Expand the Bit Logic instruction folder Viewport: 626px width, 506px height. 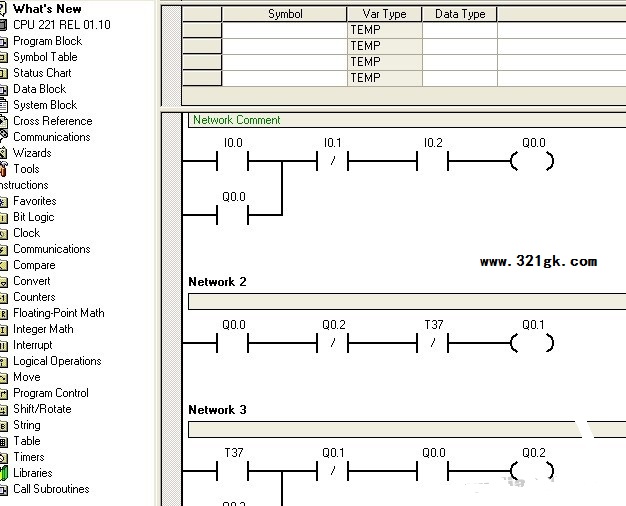(x=33, y=217)
